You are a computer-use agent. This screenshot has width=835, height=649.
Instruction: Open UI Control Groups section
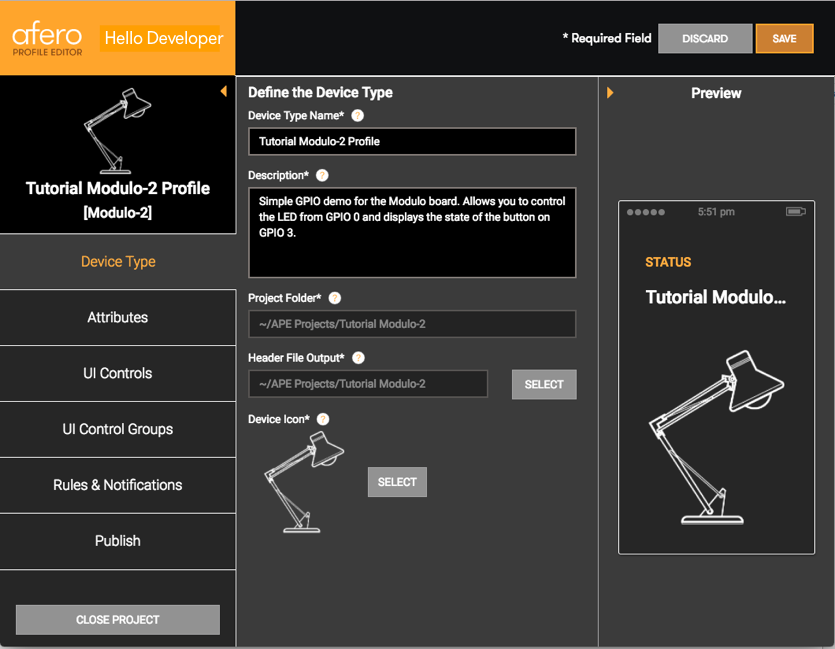118,430
